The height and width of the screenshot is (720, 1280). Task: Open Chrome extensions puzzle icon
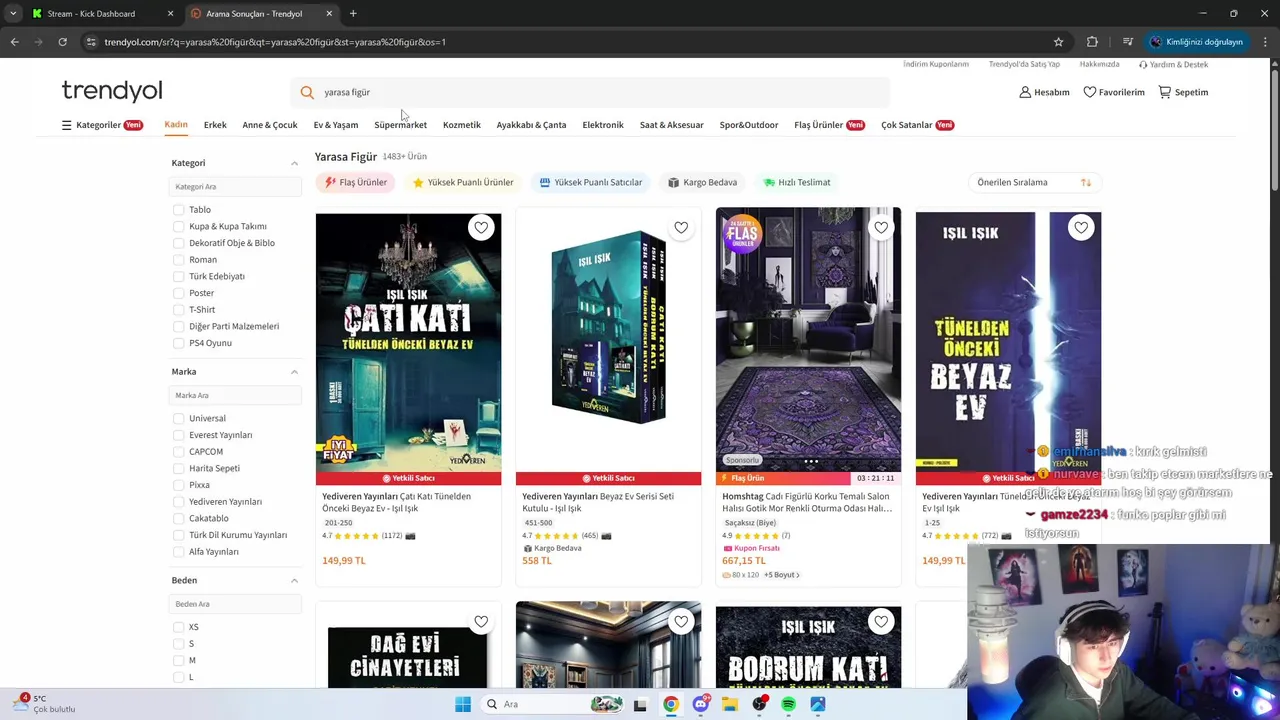click(x=1092, y=42)
